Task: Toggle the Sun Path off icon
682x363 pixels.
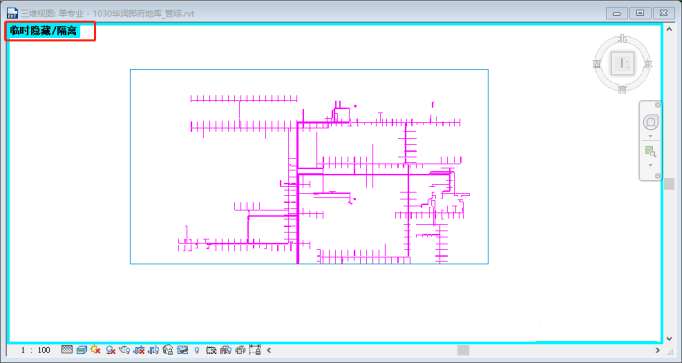Action: point(96,350)
